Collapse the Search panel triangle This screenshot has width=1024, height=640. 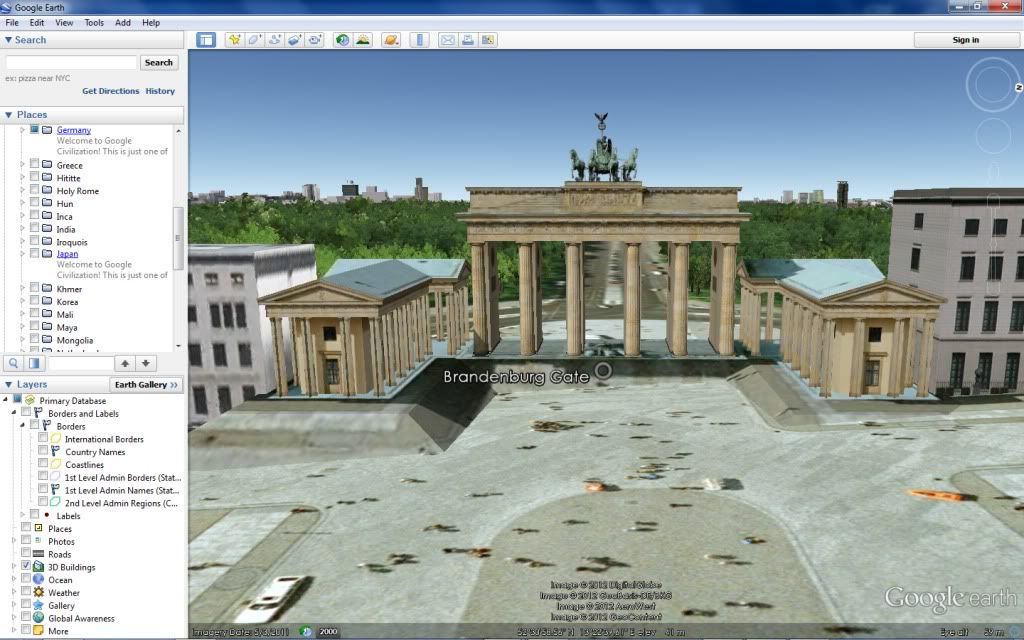tap(8, 40)
